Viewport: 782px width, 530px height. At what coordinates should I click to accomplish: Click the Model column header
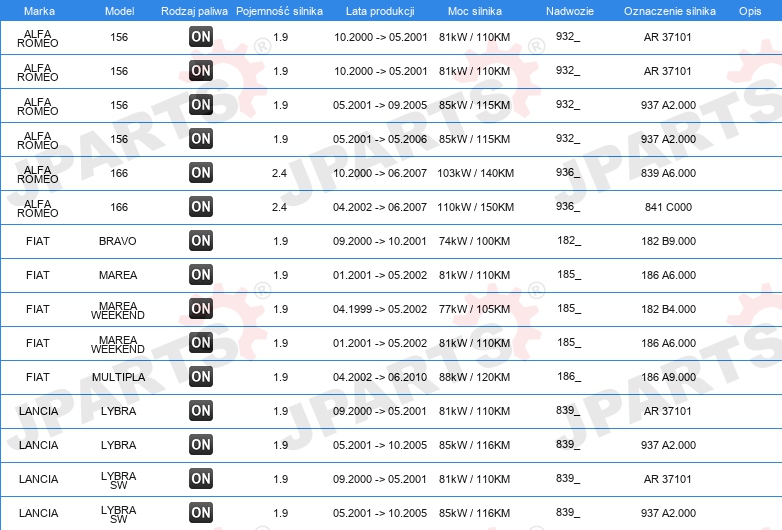pos(119,11)
